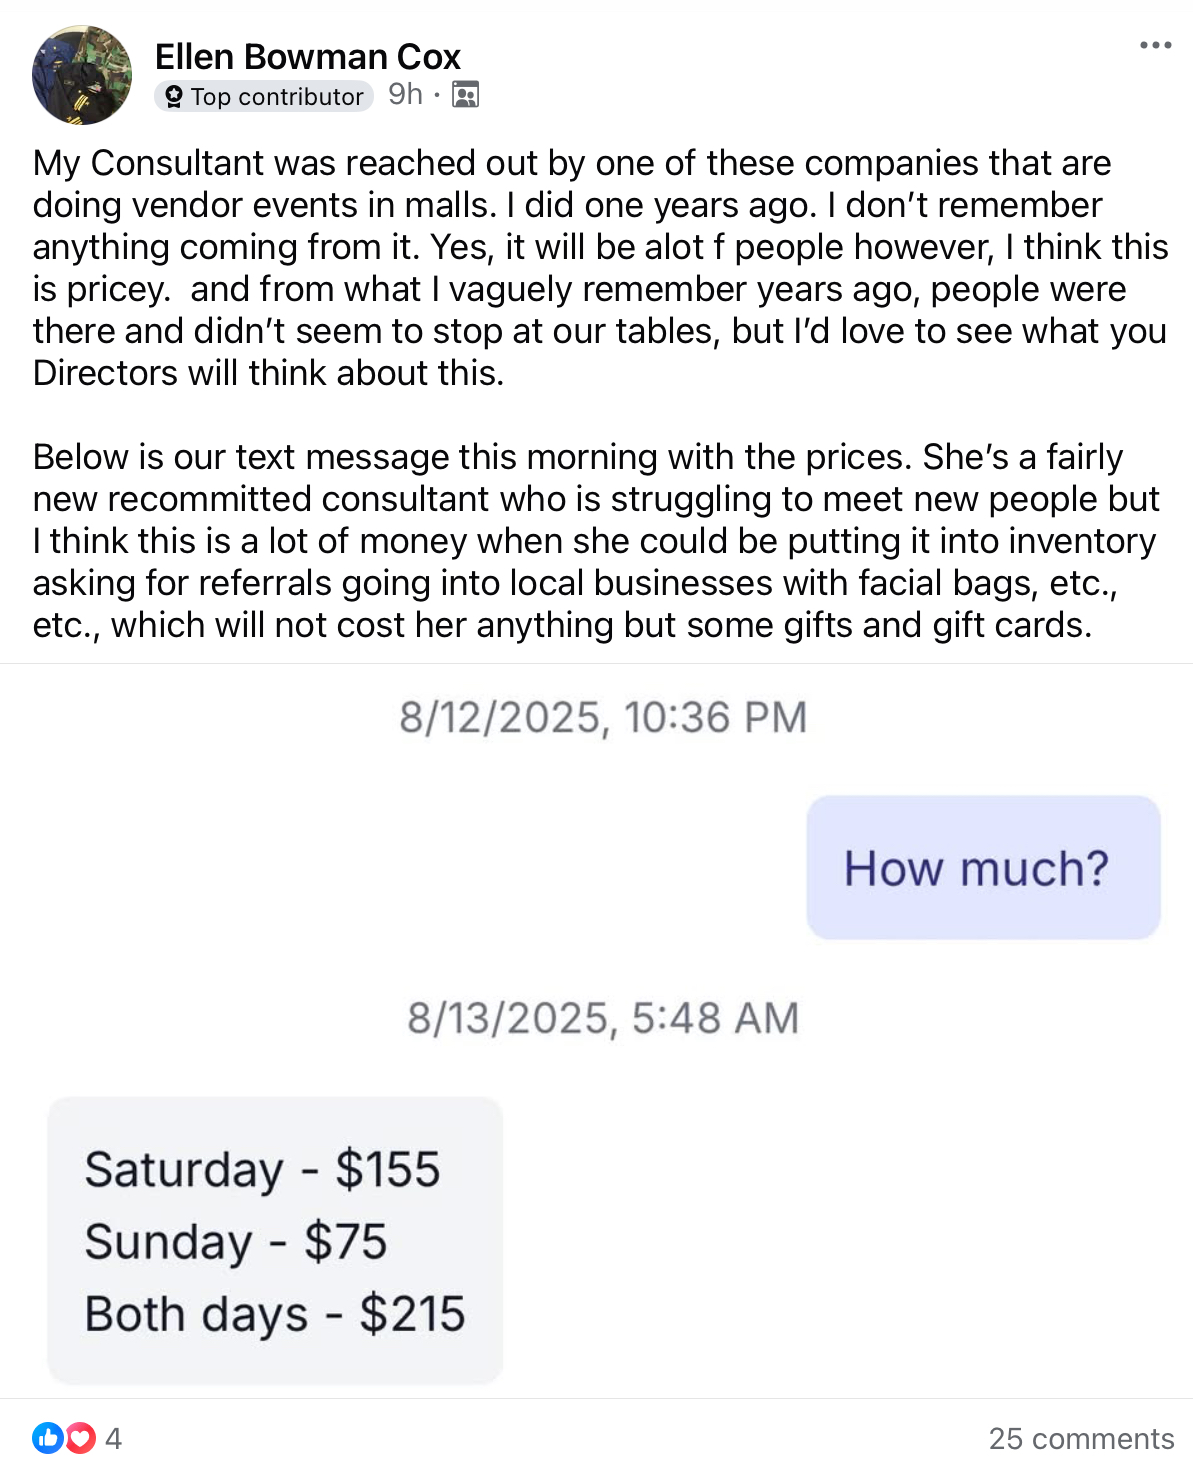Open the Ellen Bowman Cox profile name
The height and width of the screenshot is (1470, 1193).
[308, 57]
